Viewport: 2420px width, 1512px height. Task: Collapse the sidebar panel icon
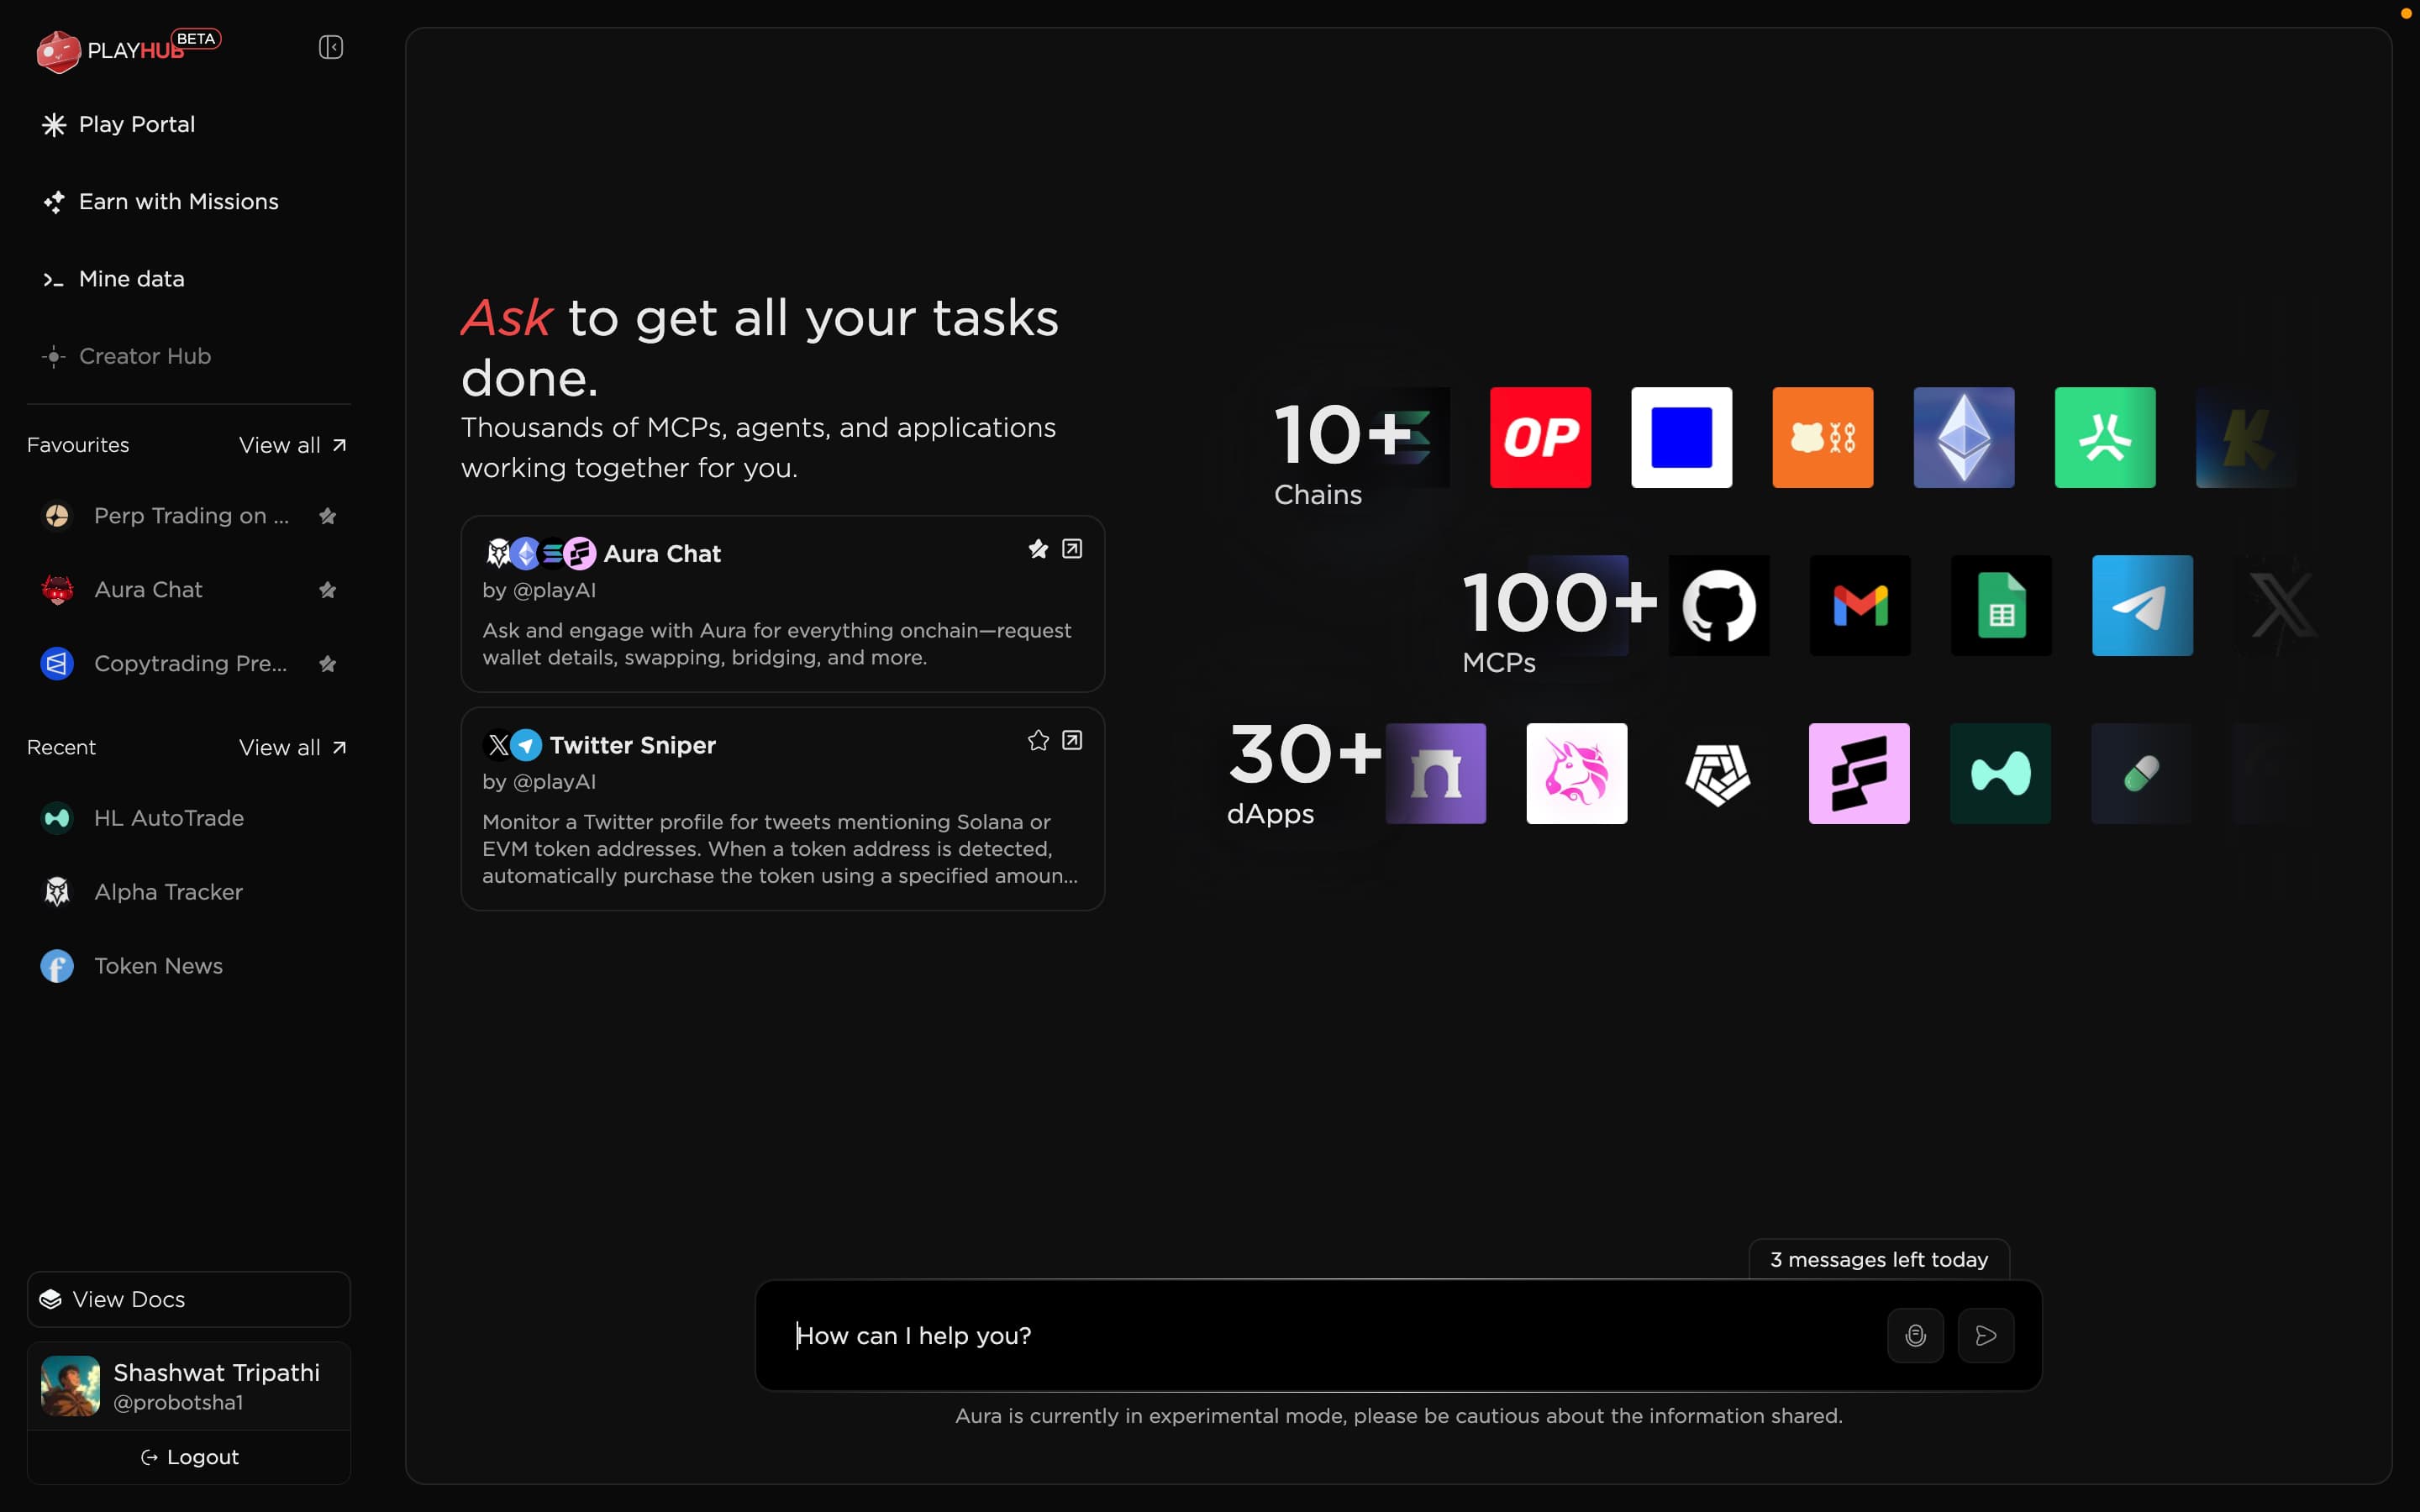pyautogui.click(x=331, y=48)
